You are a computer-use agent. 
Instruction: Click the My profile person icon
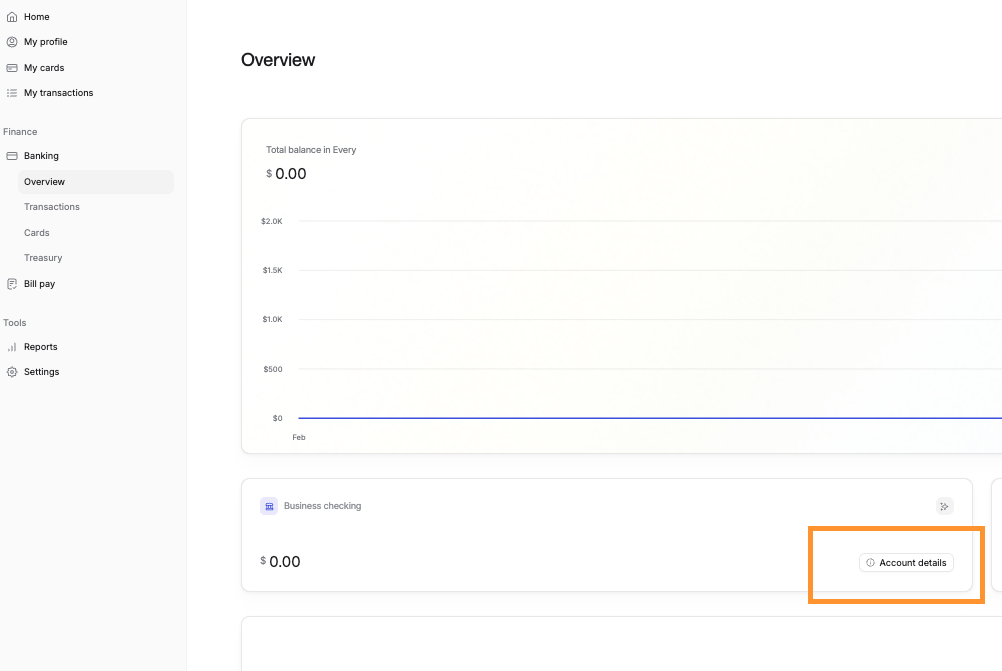(12, 42)
